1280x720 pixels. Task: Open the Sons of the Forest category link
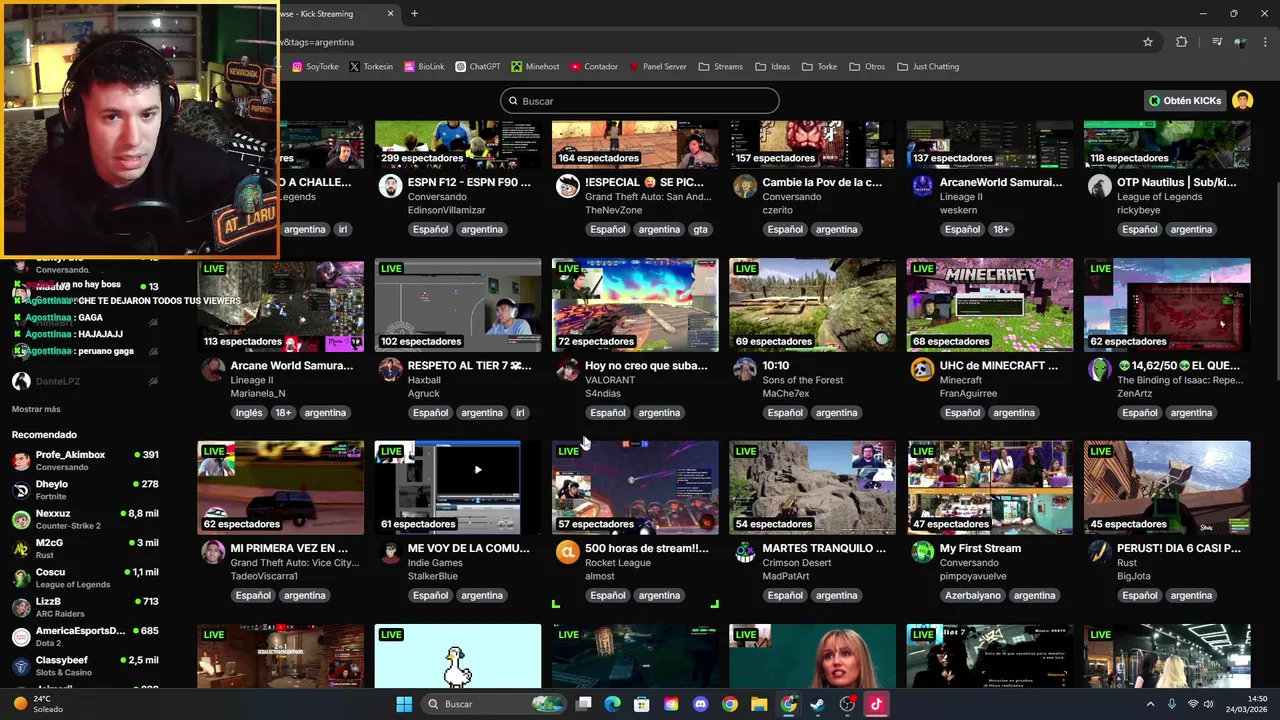pyautogui.click(x=803, y=380)
